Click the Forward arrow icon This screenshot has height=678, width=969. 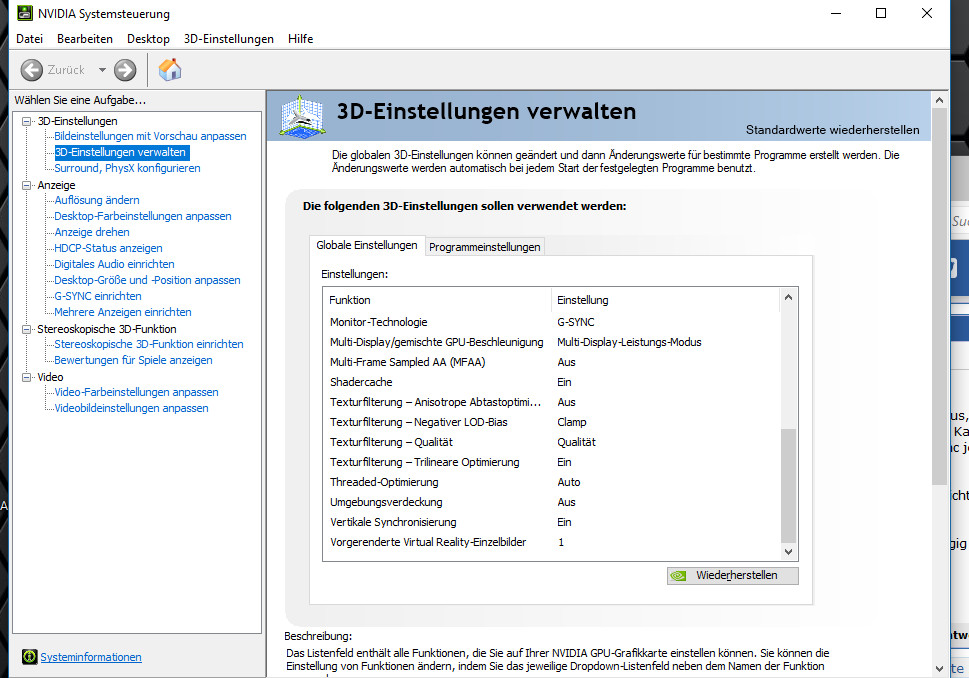(x=125, y=70)
